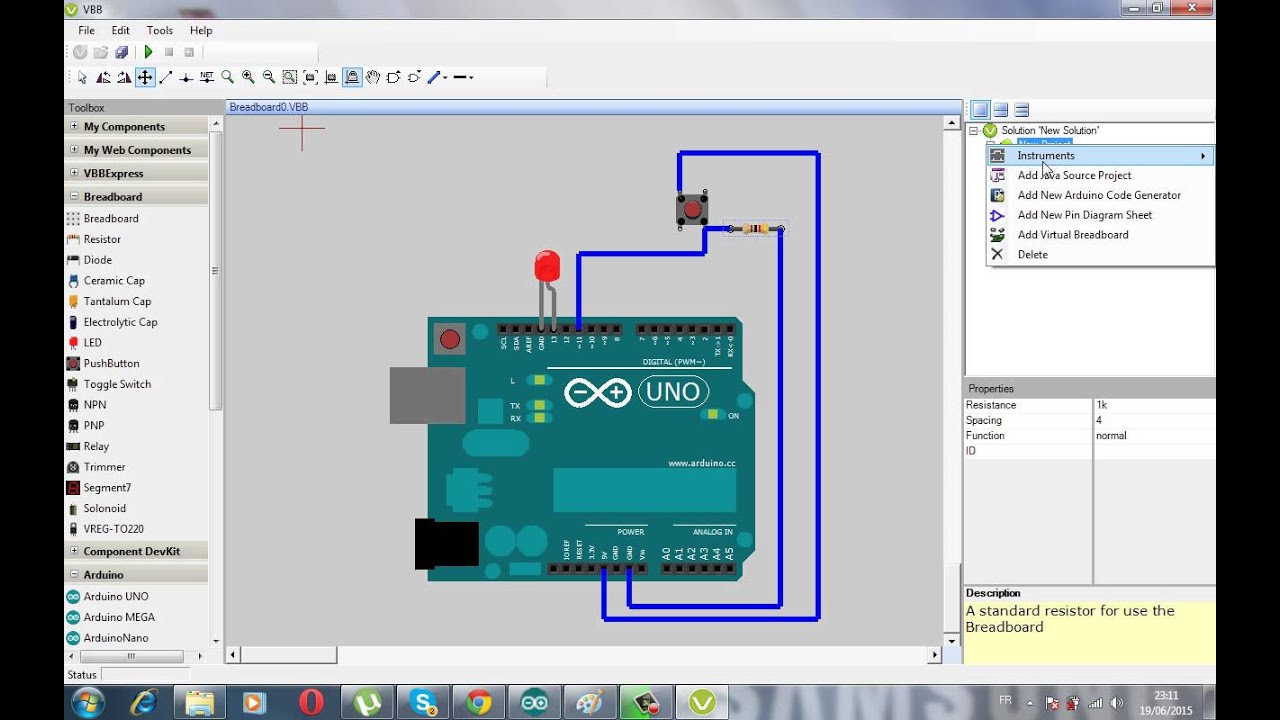Choose Add New Pin Diagram Sheet
This screenshot has width=1280, height=720.
pos(1100,215)
